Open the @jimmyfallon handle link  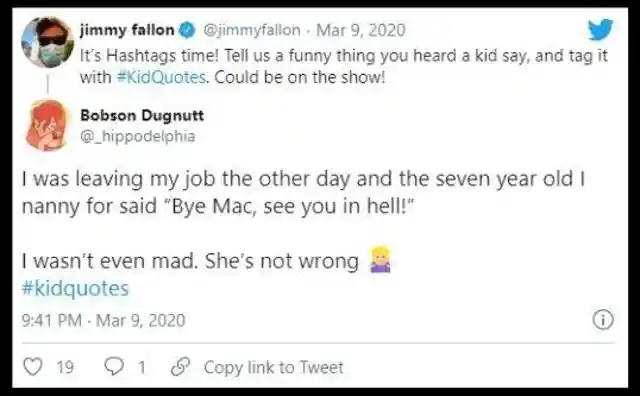(x=251, y=30)
